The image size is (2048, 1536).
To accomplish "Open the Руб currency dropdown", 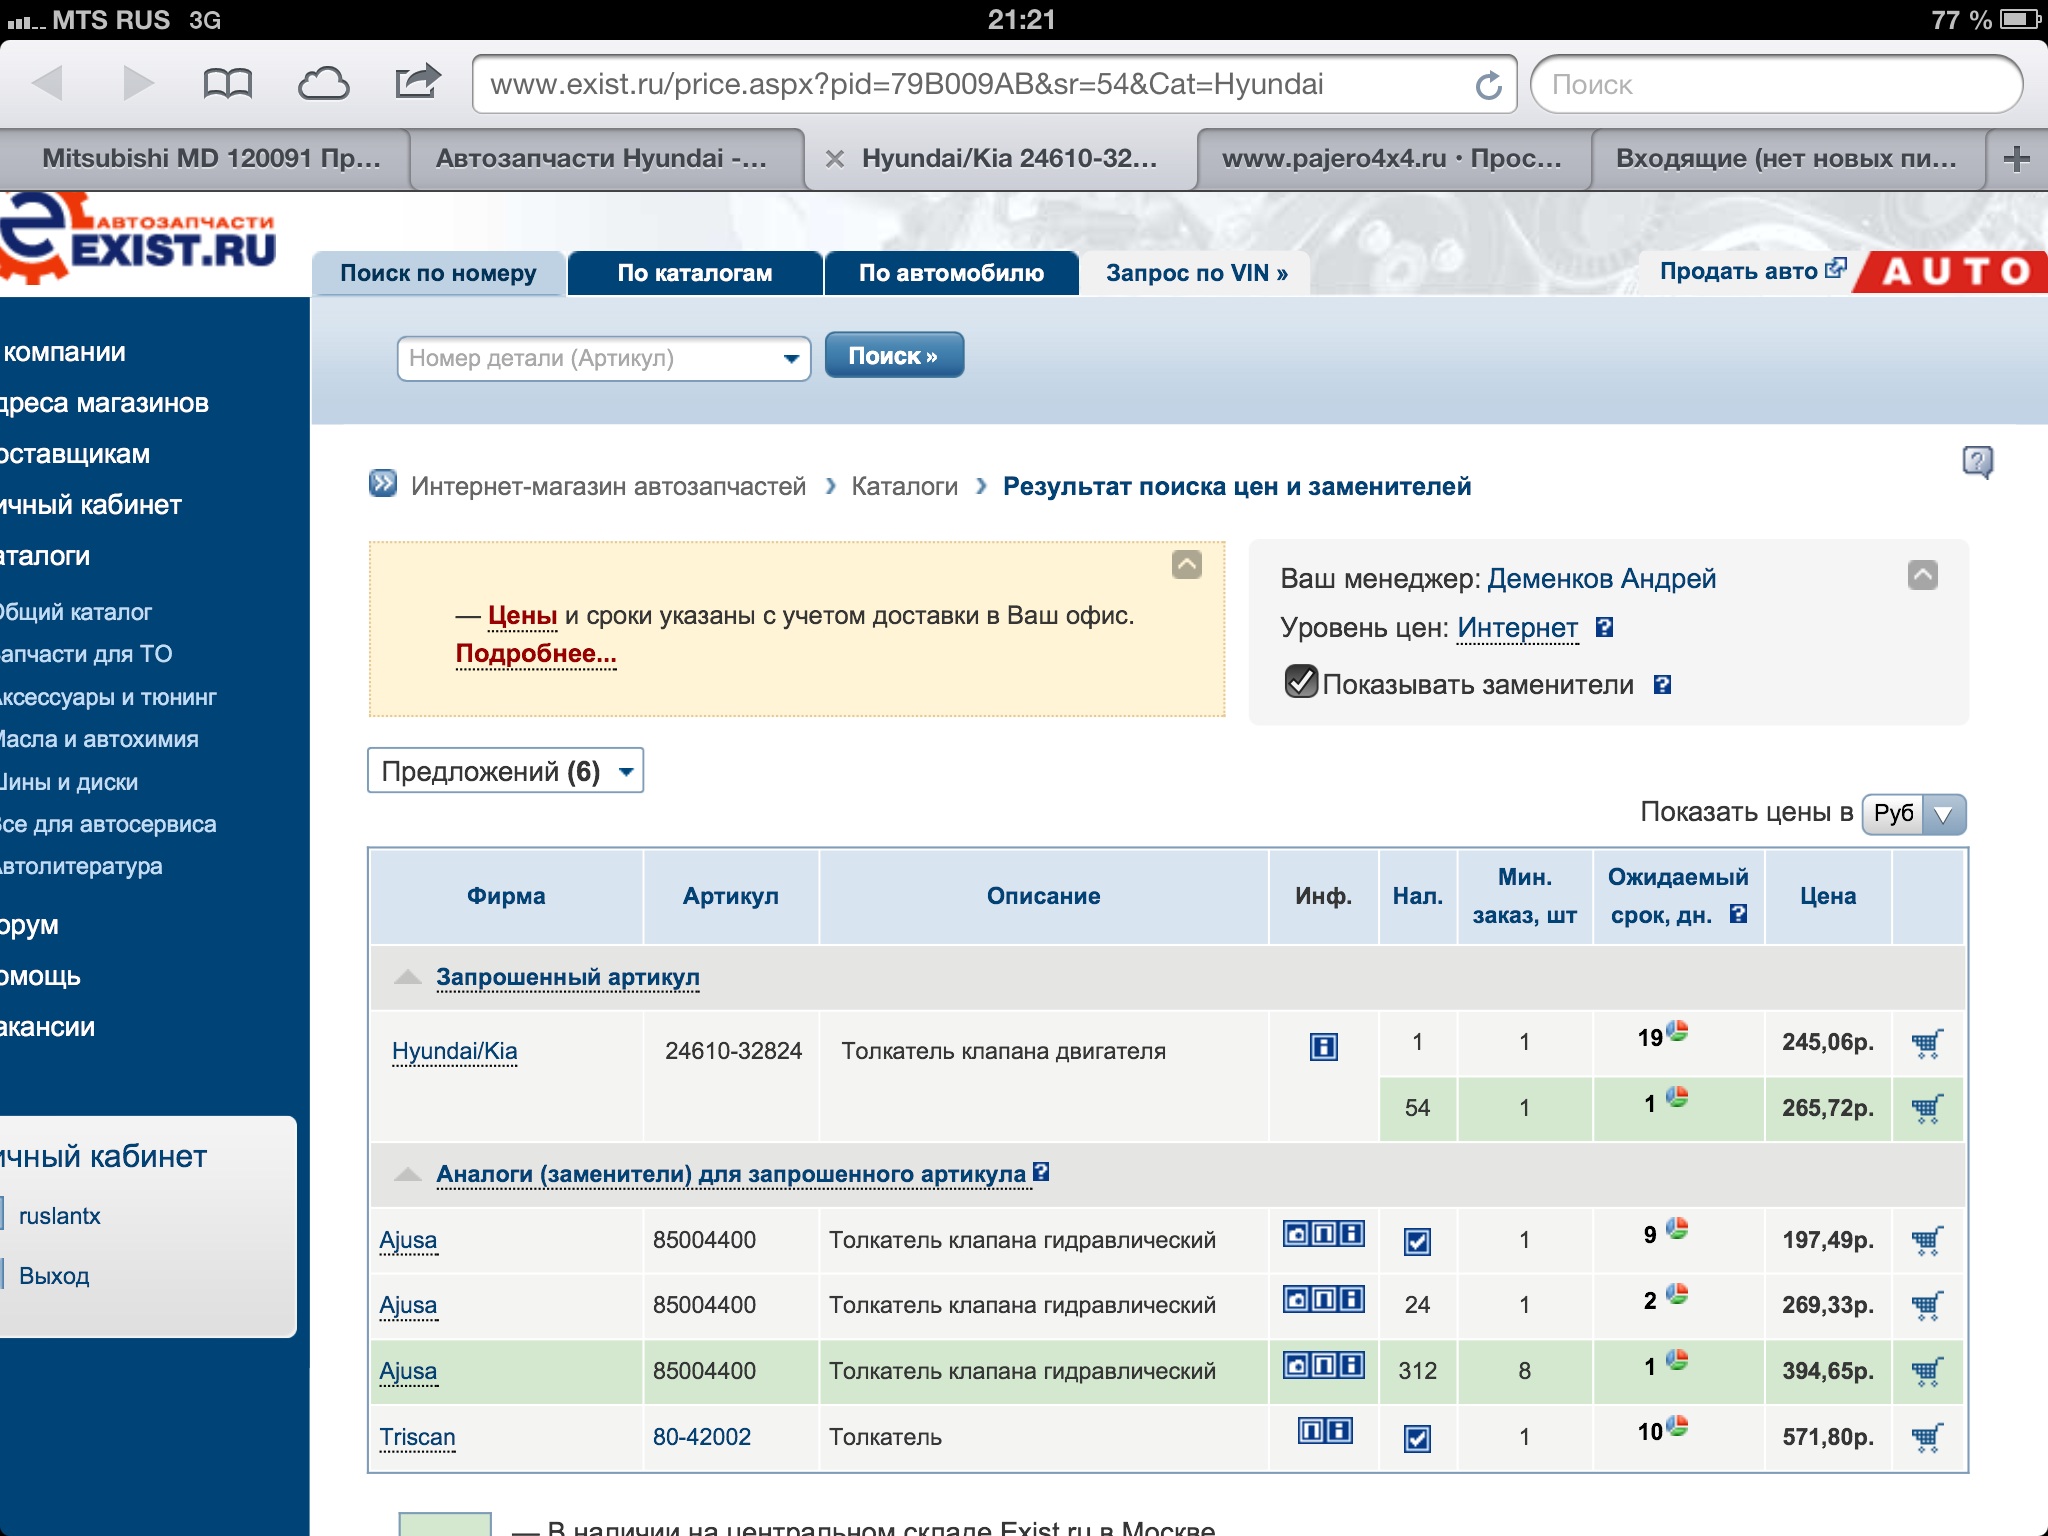I will pos(1912,813).
